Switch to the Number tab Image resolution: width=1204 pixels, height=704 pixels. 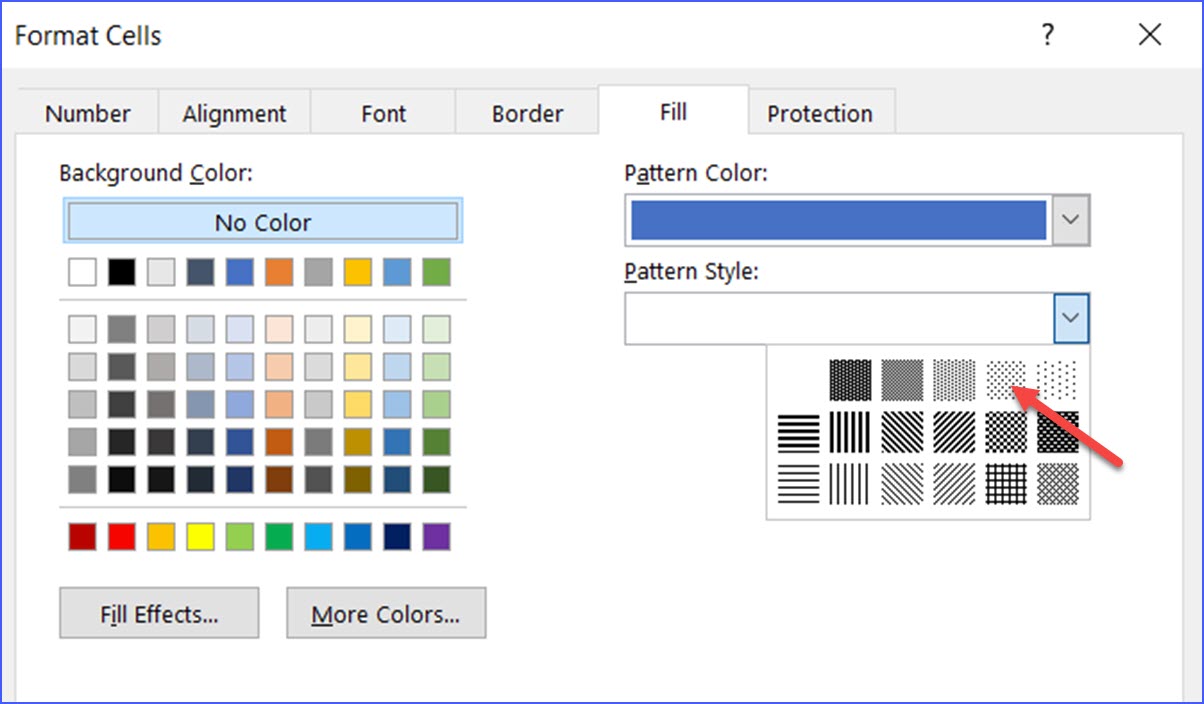click(87, 113)
